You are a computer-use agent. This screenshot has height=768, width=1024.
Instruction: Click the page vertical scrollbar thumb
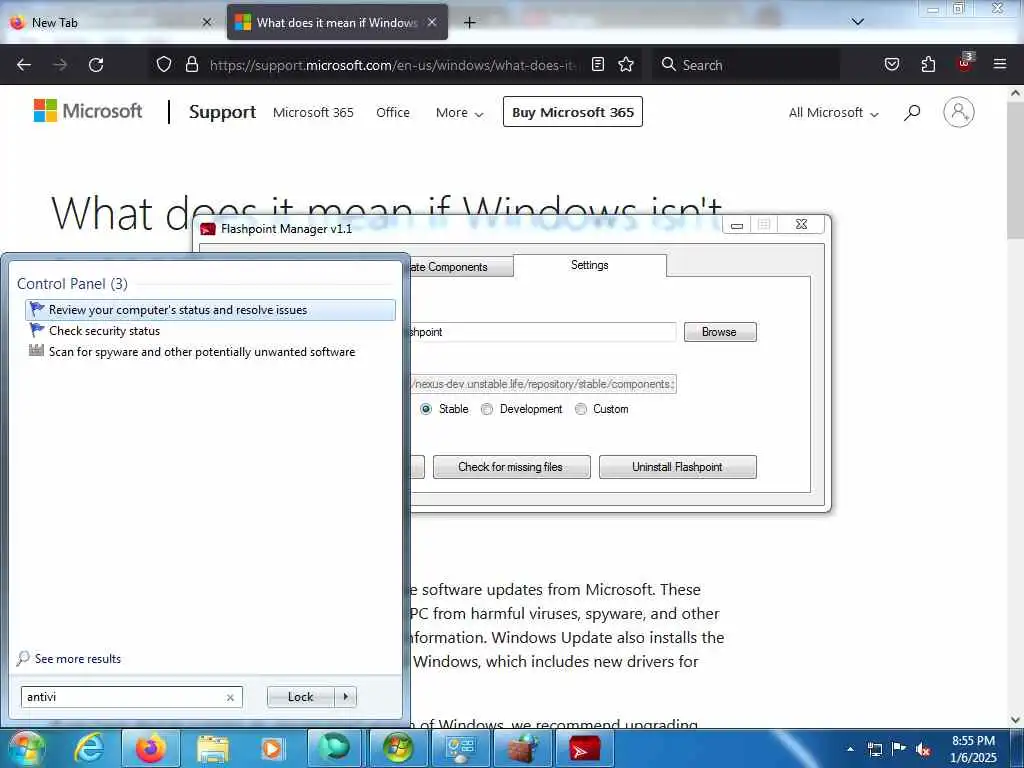pos(1015,171)
